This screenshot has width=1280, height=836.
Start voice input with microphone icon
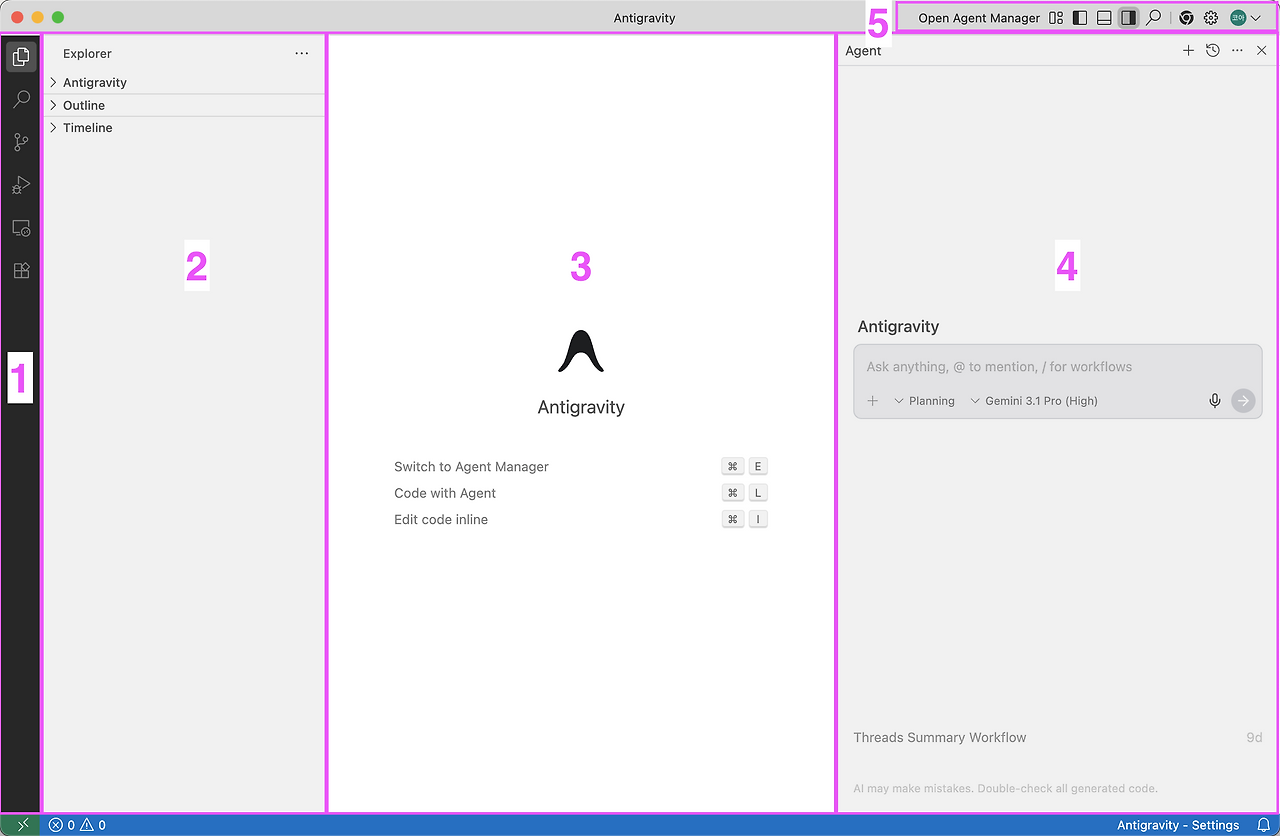[1215, 401]
